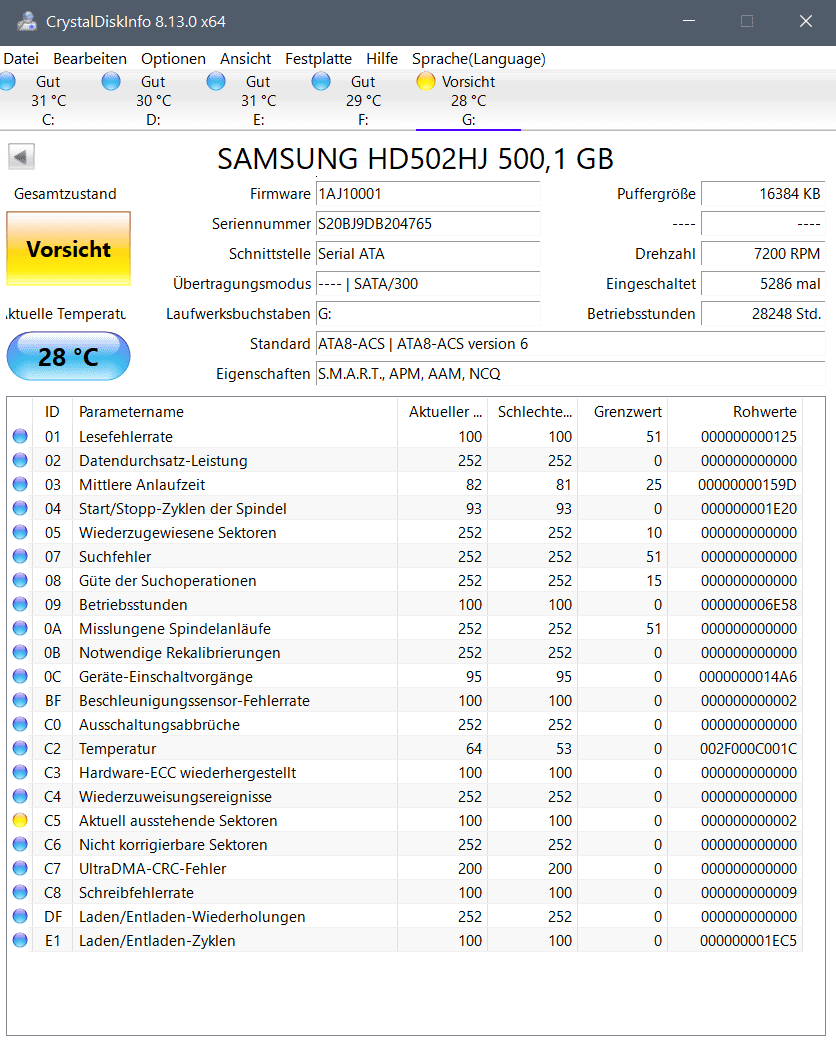Open the Festplatte menu
Viewport: 836px width, 1043px height.
pos(318,59)
